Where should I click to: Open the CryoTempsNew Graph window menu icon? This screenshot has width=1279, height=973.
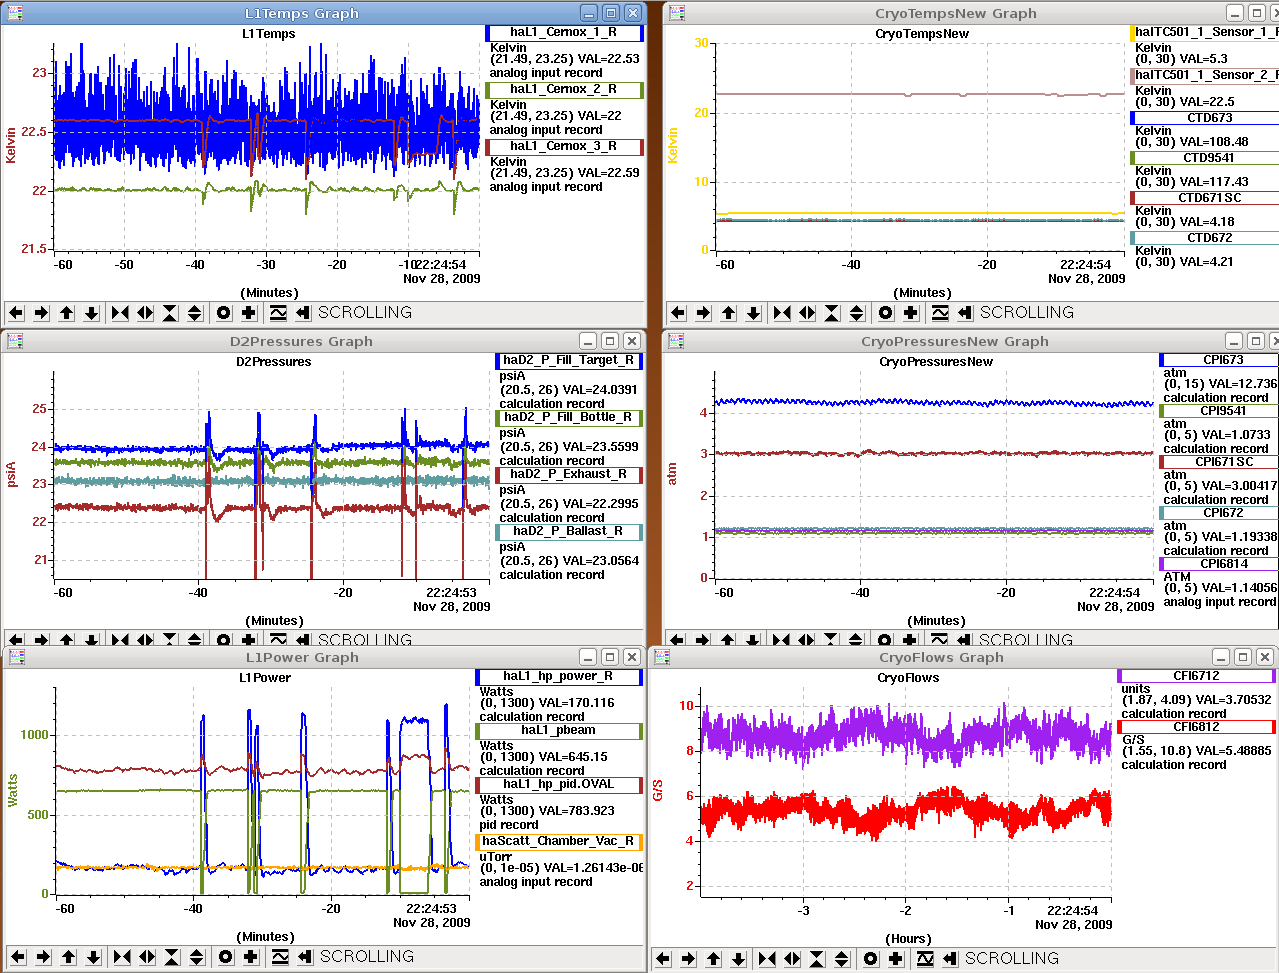tap(677, 13)
